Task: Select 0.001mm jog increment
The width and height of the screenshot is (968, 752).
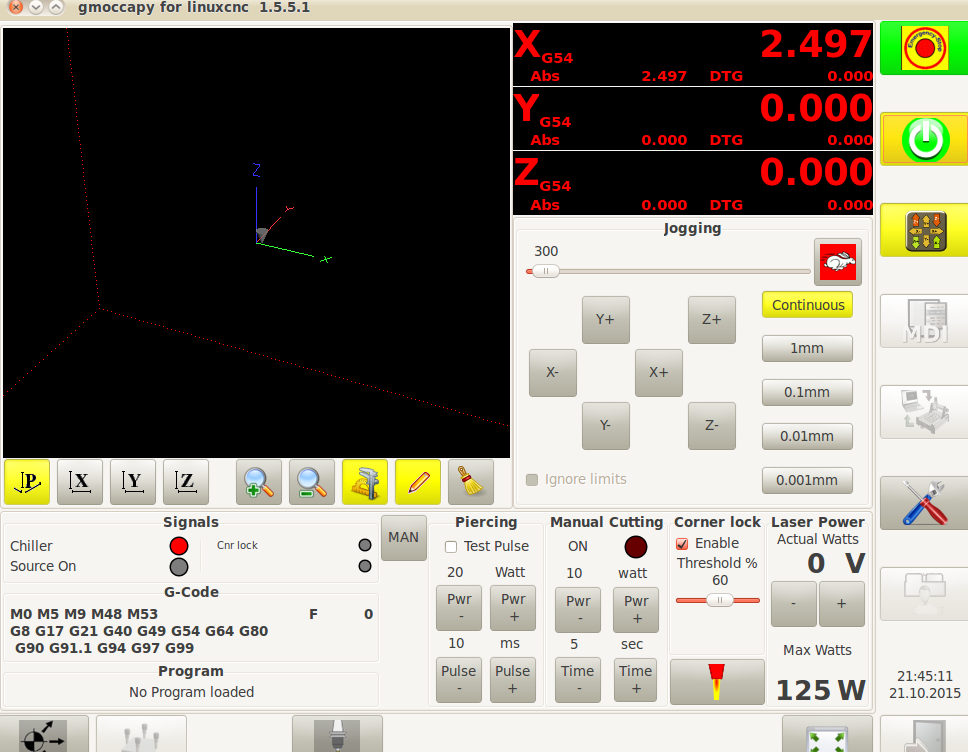Action: click(807, 480)
